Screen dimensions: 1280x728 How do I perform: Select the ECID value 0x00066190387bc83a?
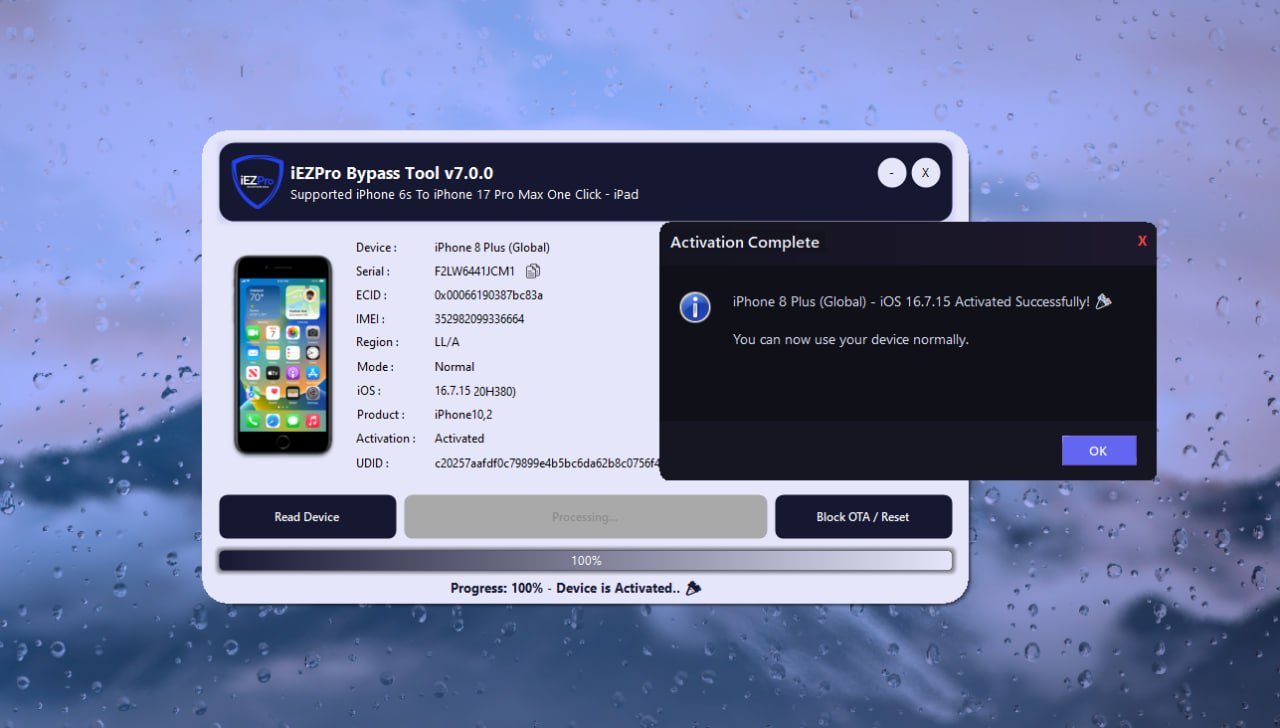click(x=489, y=295)
